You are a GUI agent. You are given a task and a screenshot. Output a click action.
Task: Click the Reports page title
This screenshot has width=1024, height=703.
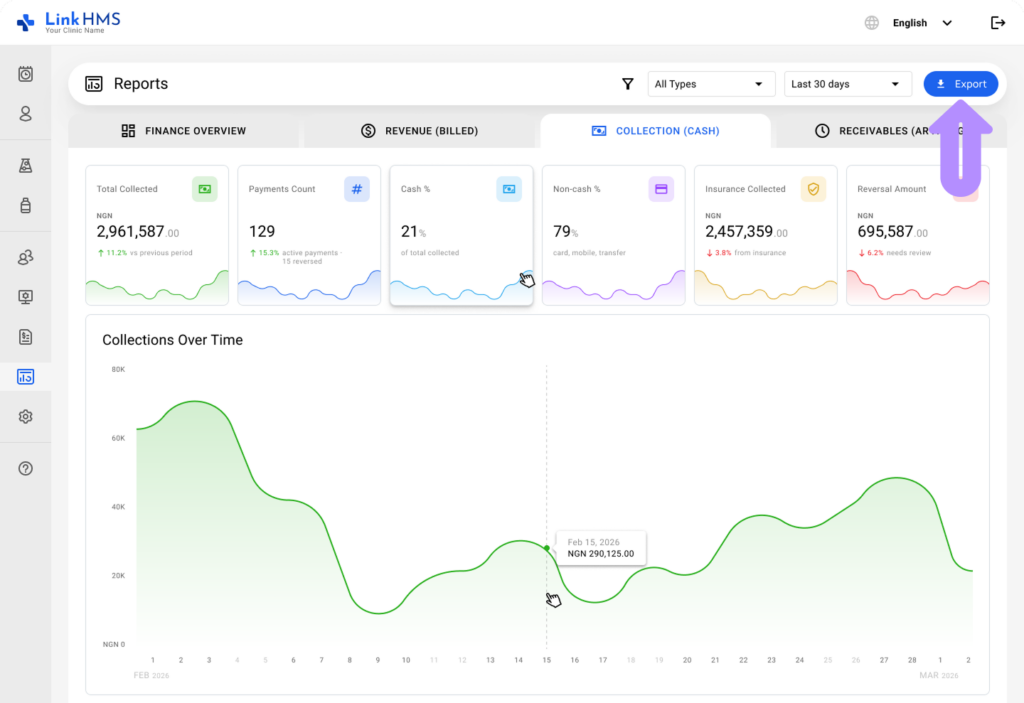[141, 84]
